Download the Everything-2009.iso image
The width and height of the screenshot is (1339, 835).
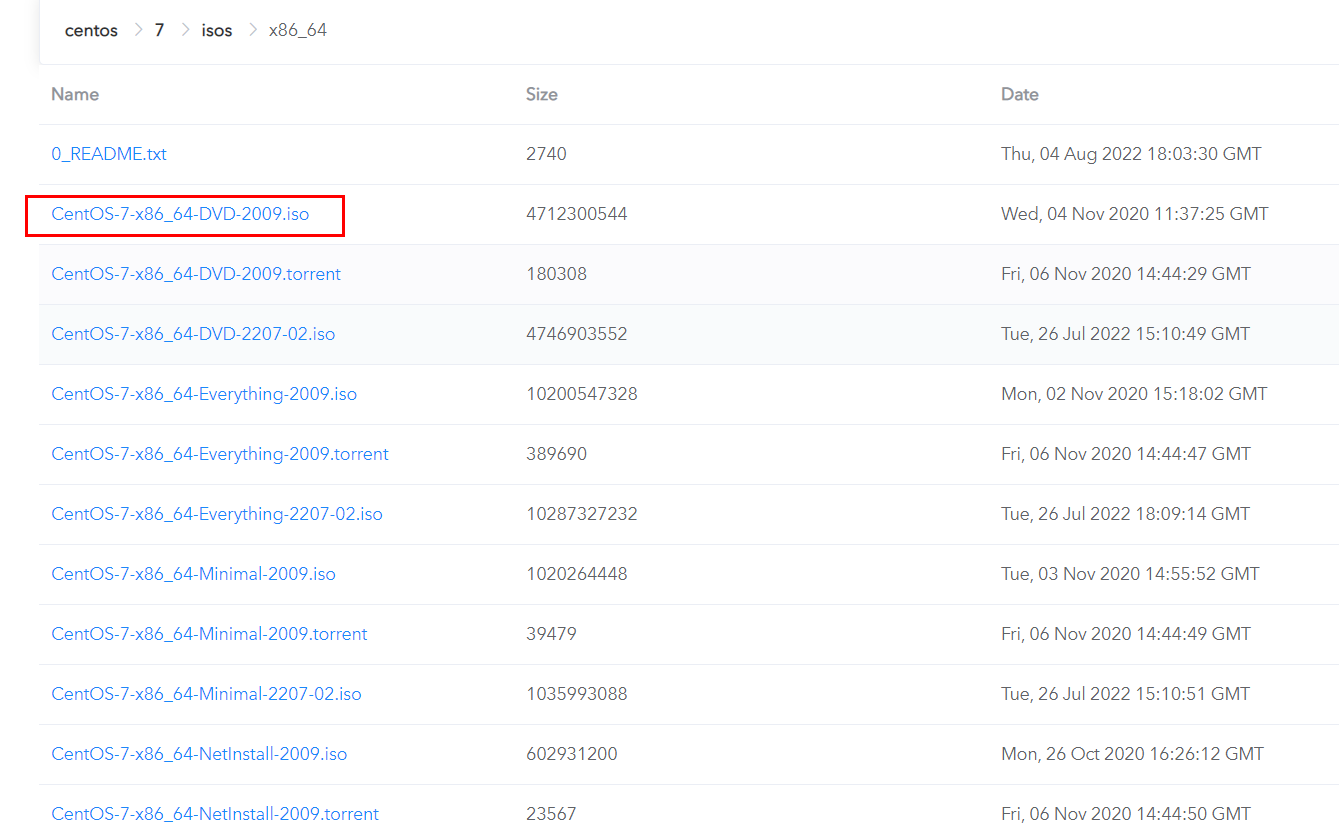(x=204, y=394)
